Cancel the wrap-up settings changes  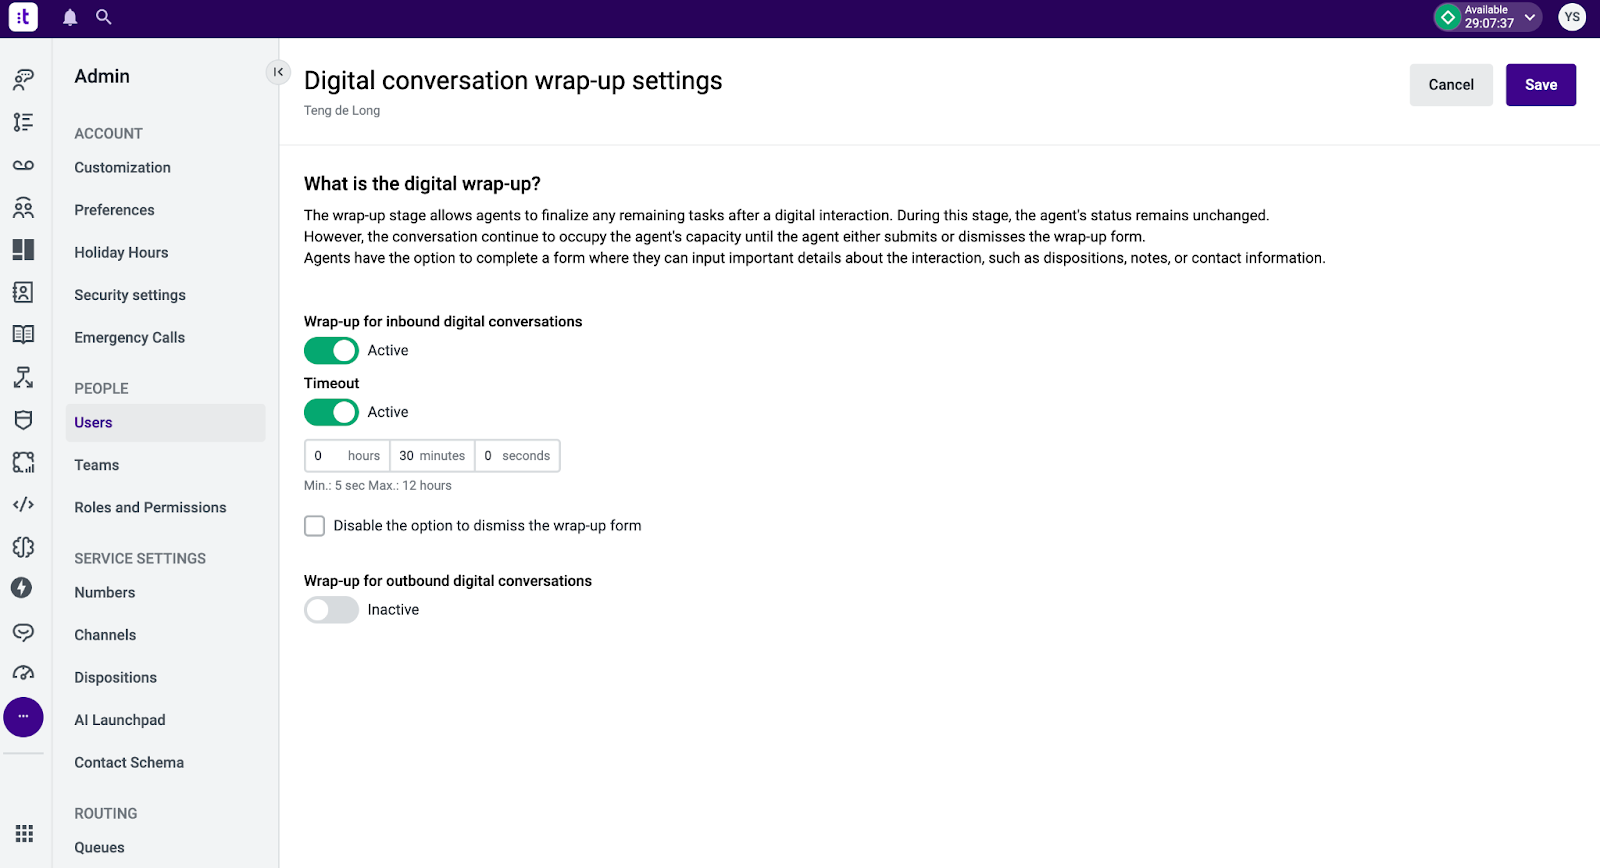[1451, 85]
